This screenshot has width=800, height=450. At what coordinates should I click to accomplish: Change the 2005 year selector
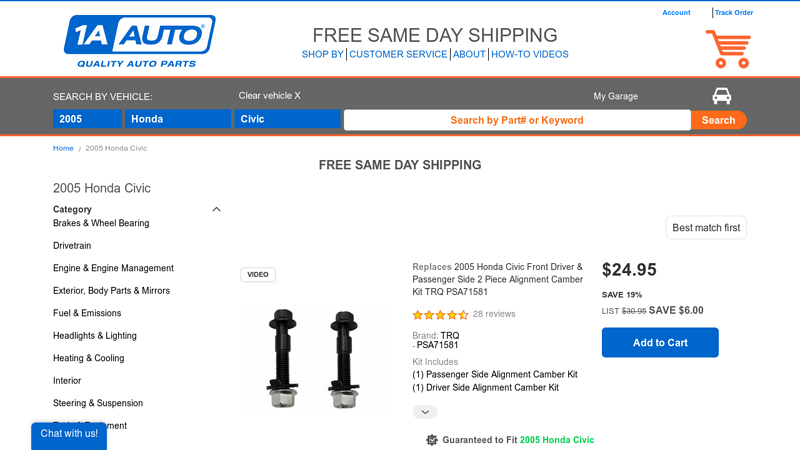(87, 119)
